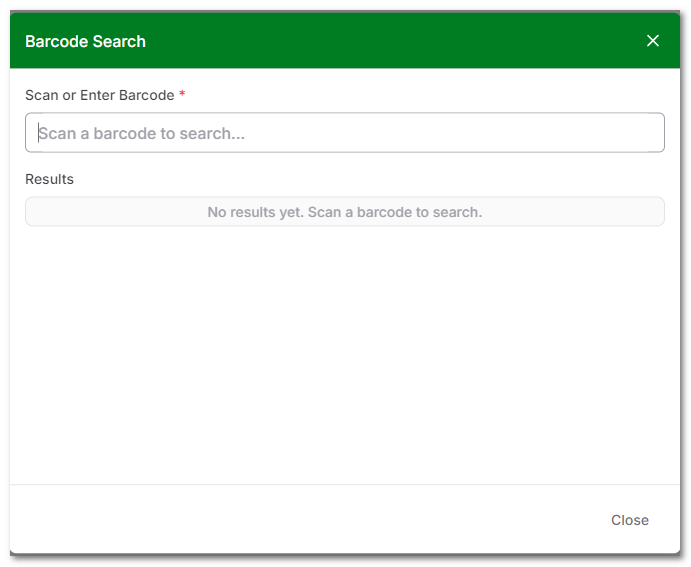
Task: Click the empty footer area left of Close
Action: pyautogui.click(x=300, y=520)
